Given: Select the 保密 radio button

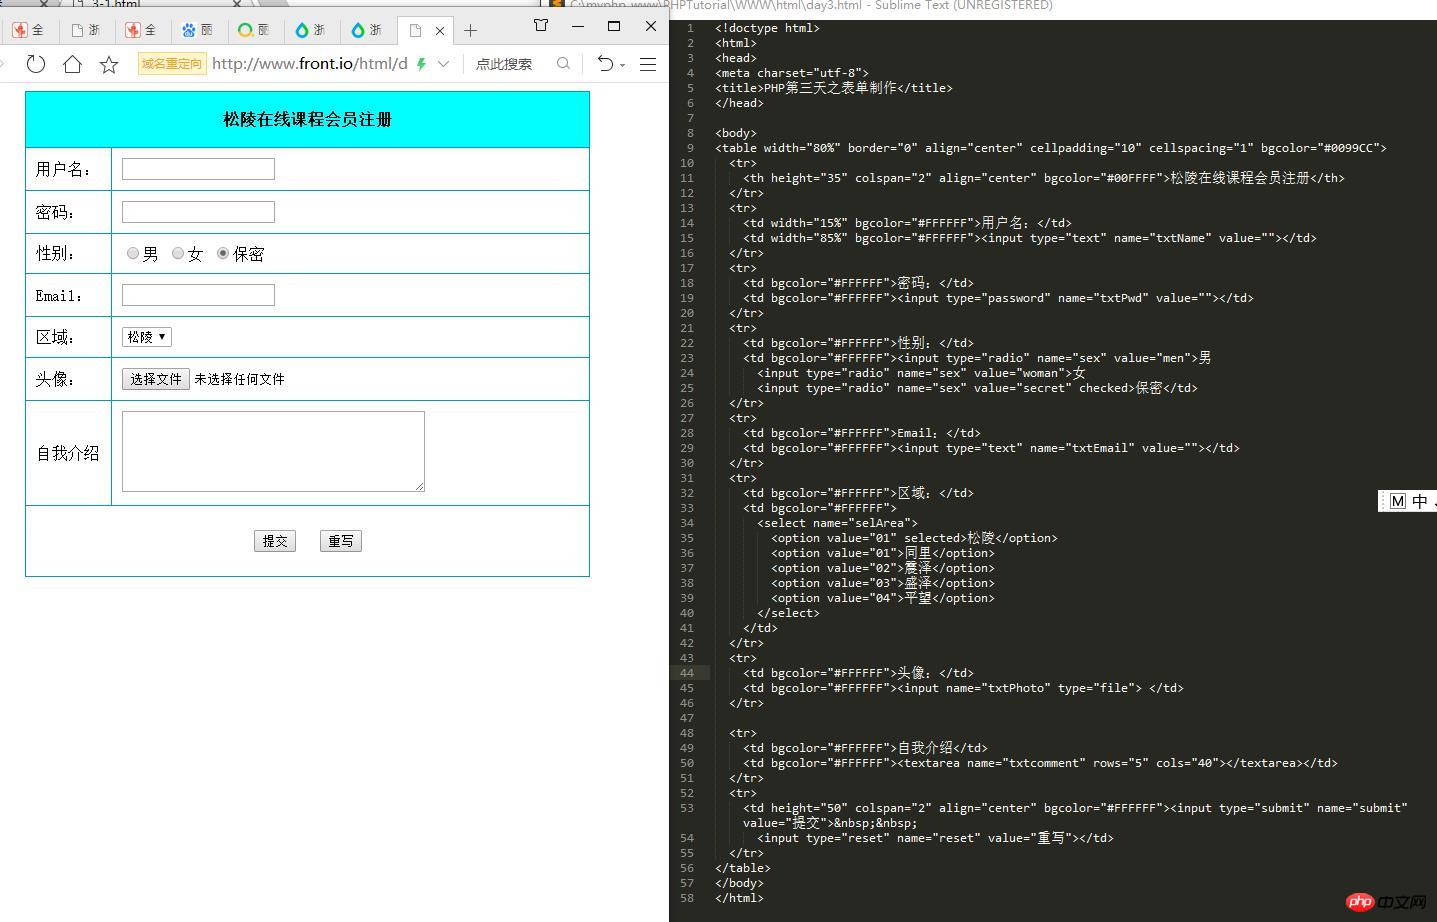Looking at the screenshot, I should click(223, 253).
